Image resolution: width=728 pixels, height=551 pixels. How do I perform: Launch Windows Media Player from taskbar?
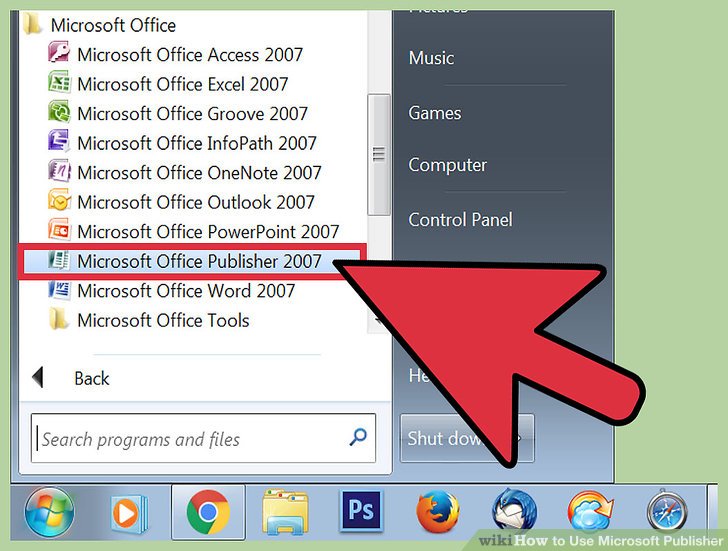pyautogui.click(x=129, y=513)
